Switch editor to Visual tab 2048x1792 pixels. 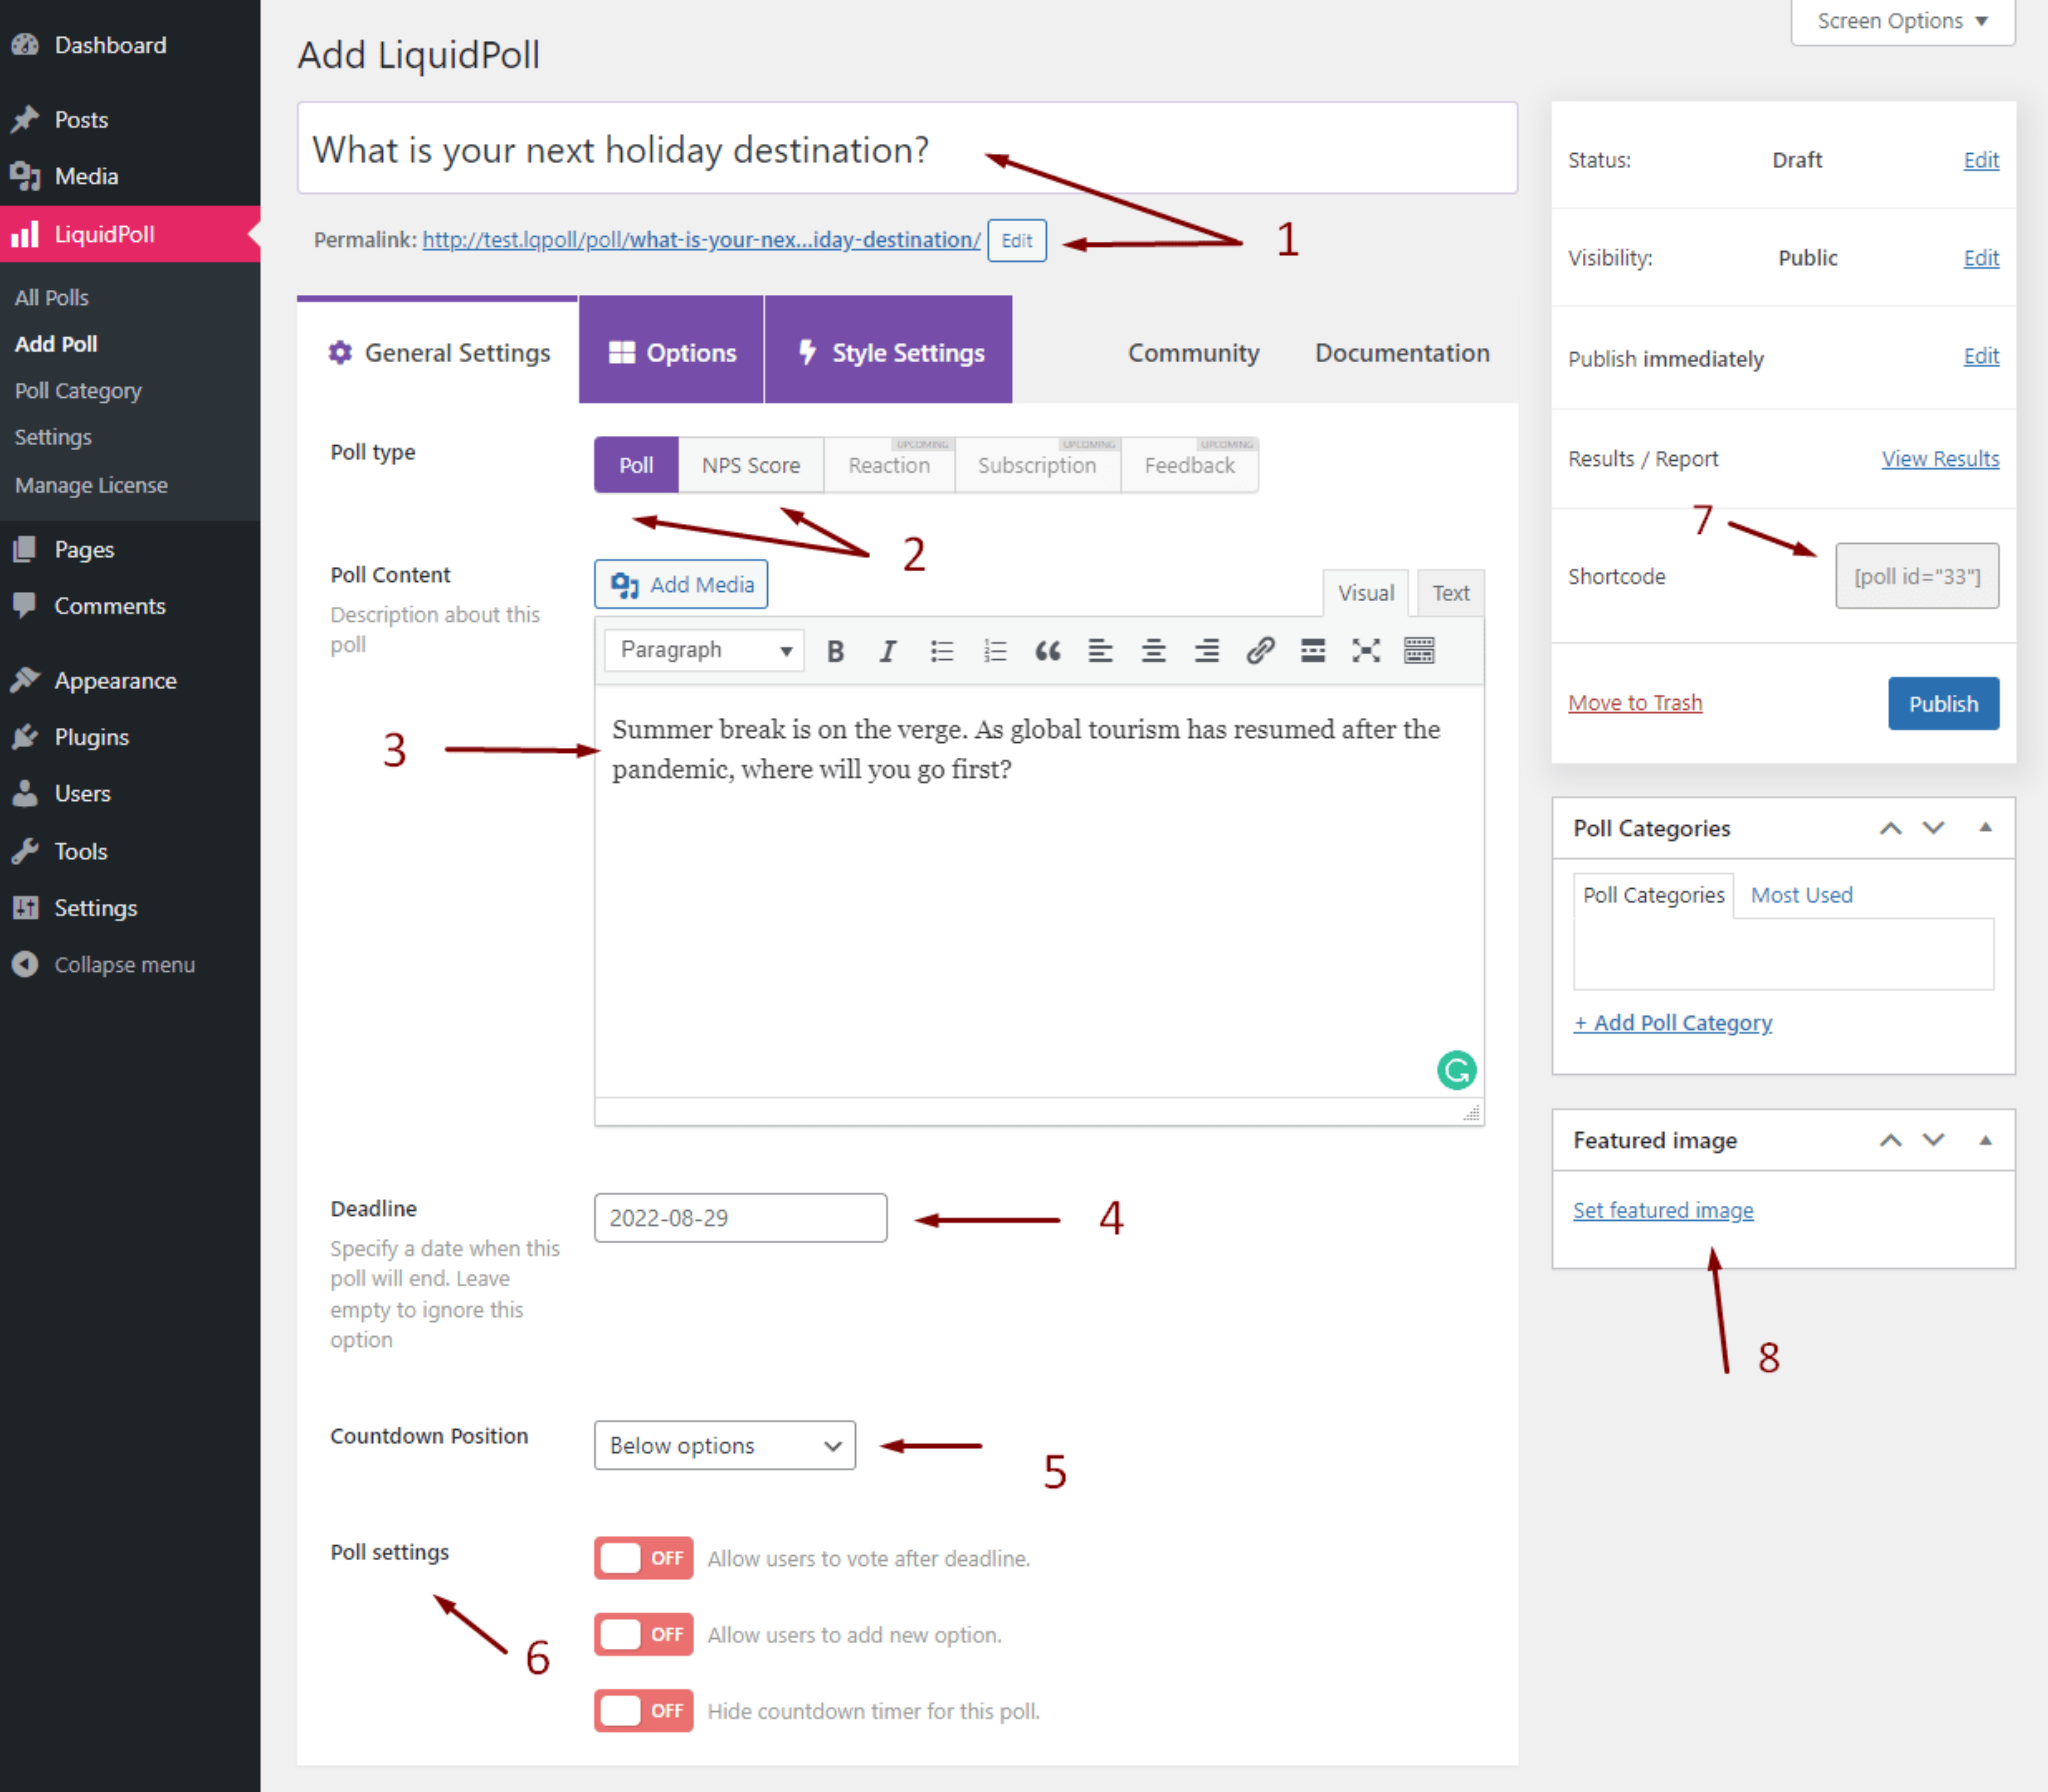(1366, 593)
